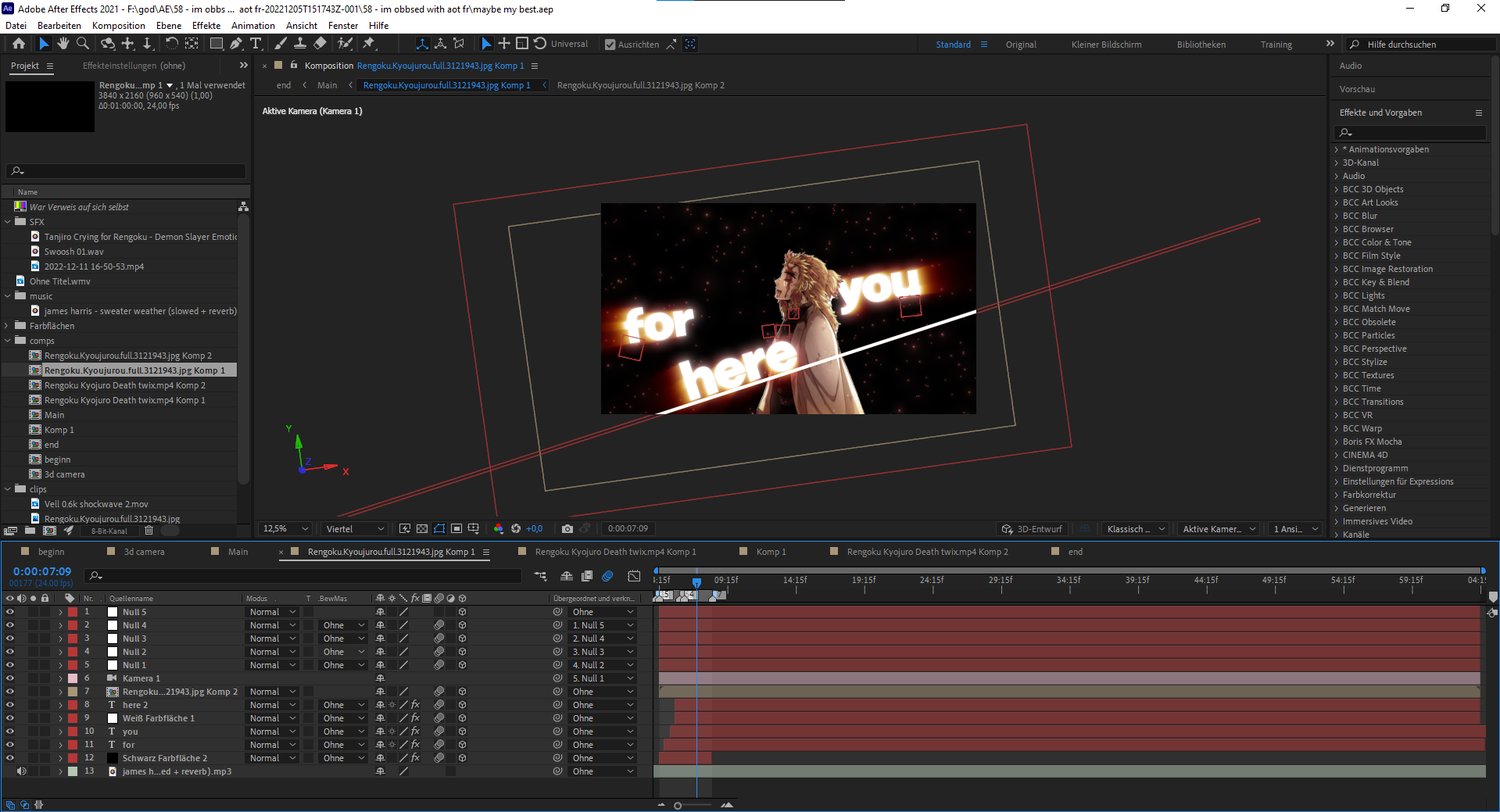Toggle mask and shape path visibility icon

click(439, 529)
